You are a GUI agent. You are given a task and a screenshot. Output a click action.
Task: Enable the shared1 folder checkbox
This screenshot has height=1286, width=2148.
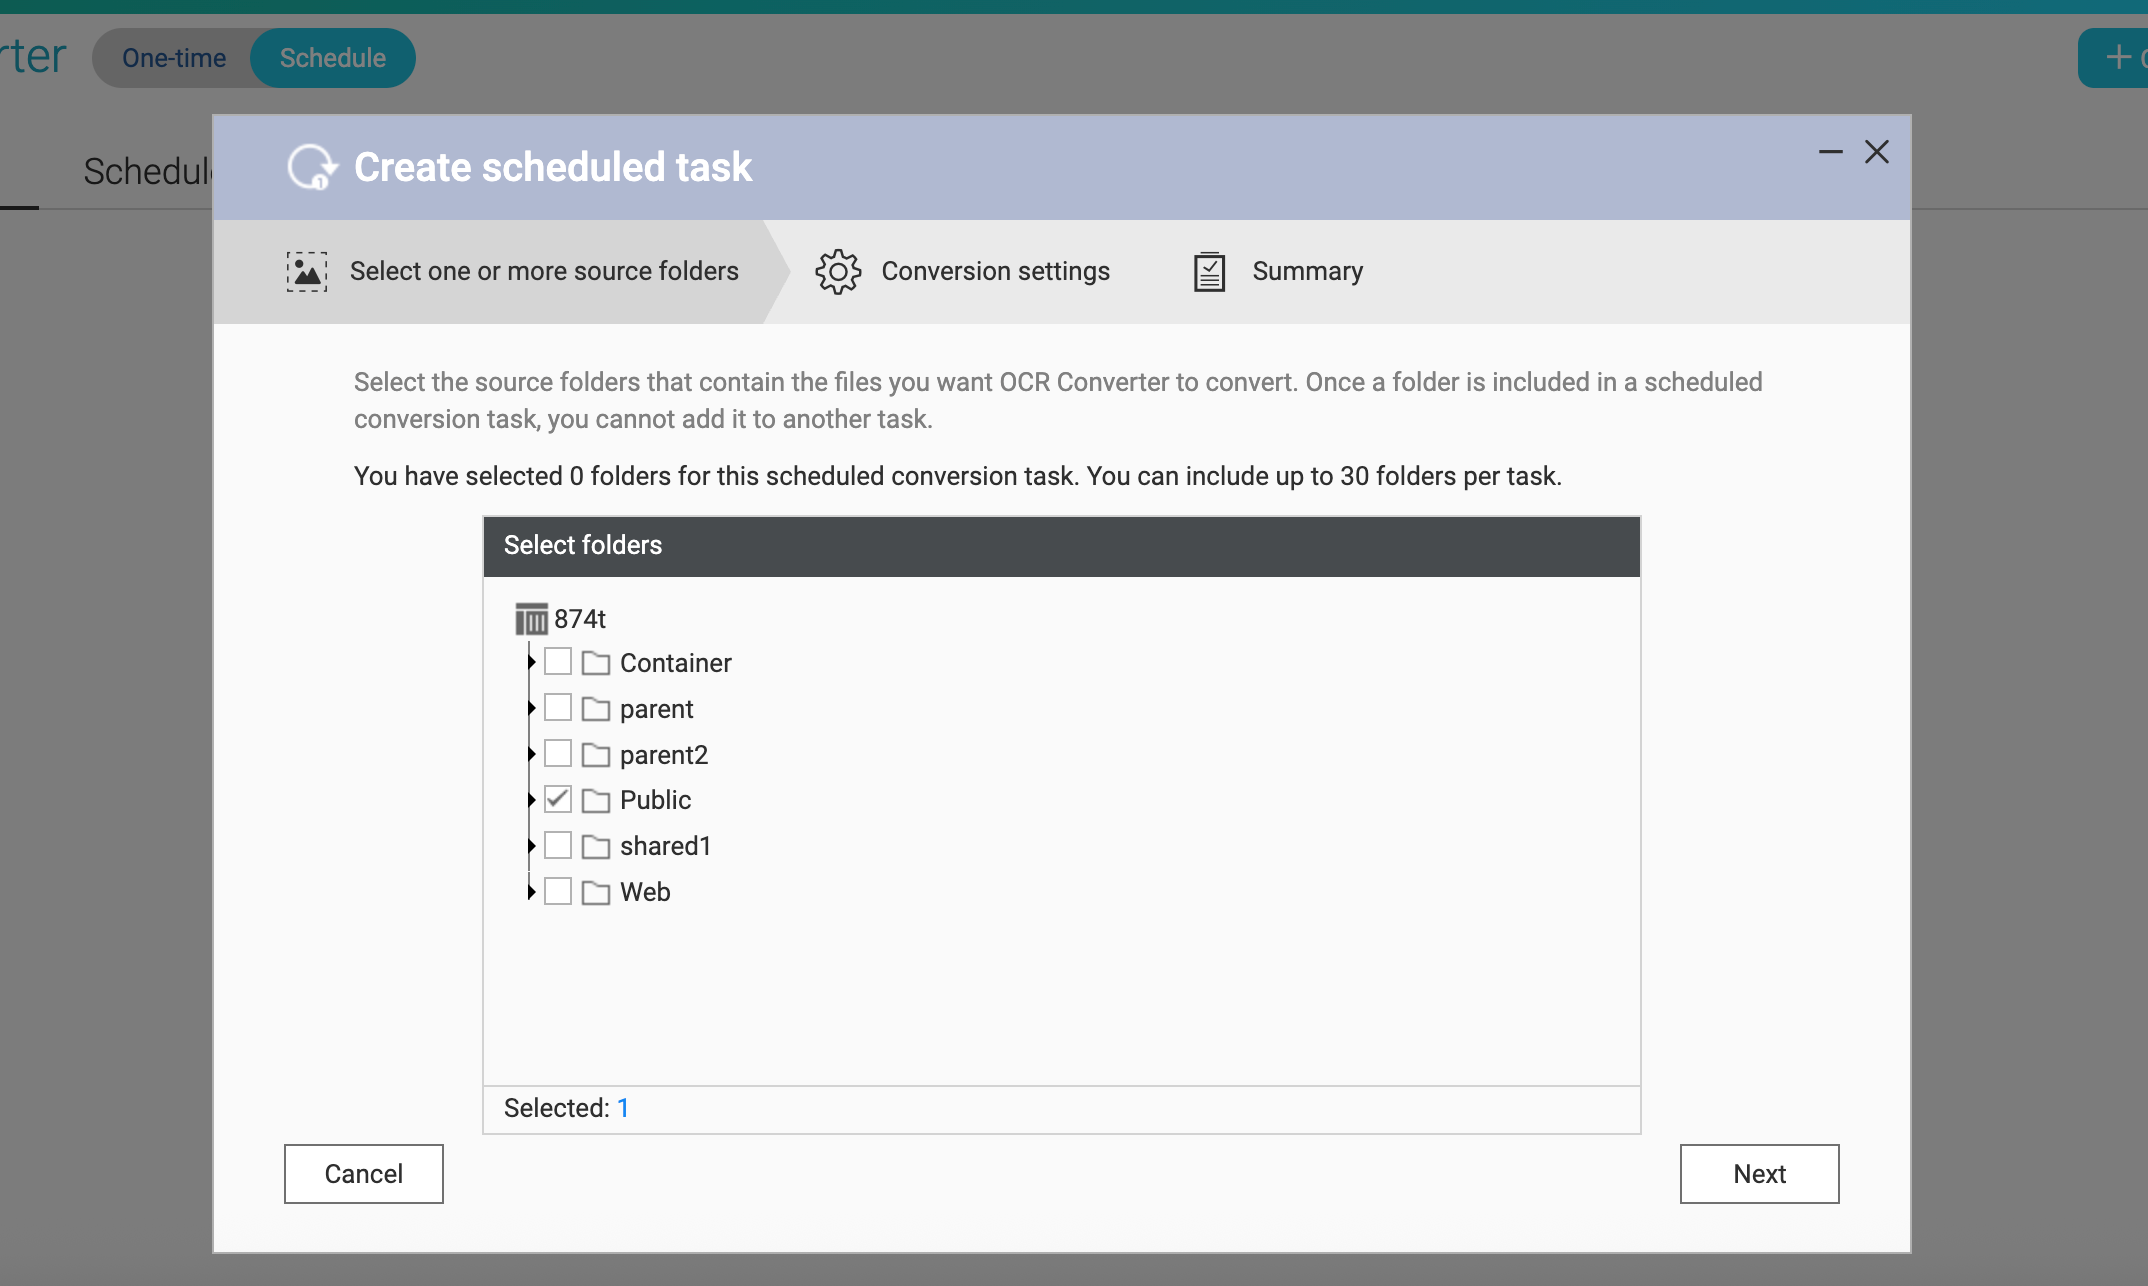pos(558,845)
